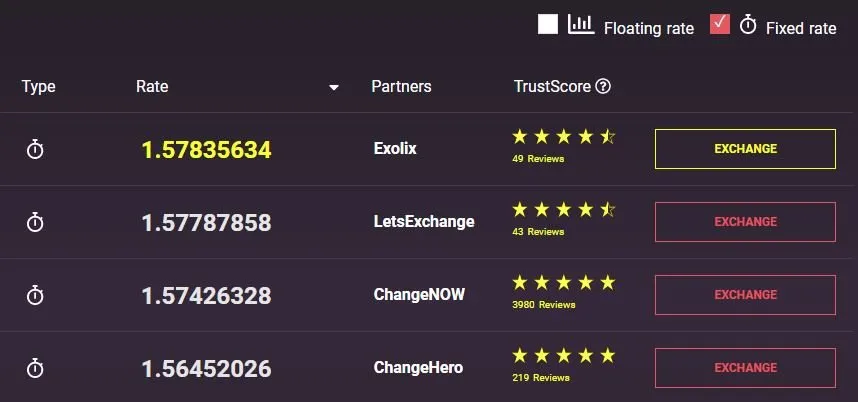Click EXCHANGE button for ChangeHero
This screenshot has height=402, width=858.
point(745,368)
